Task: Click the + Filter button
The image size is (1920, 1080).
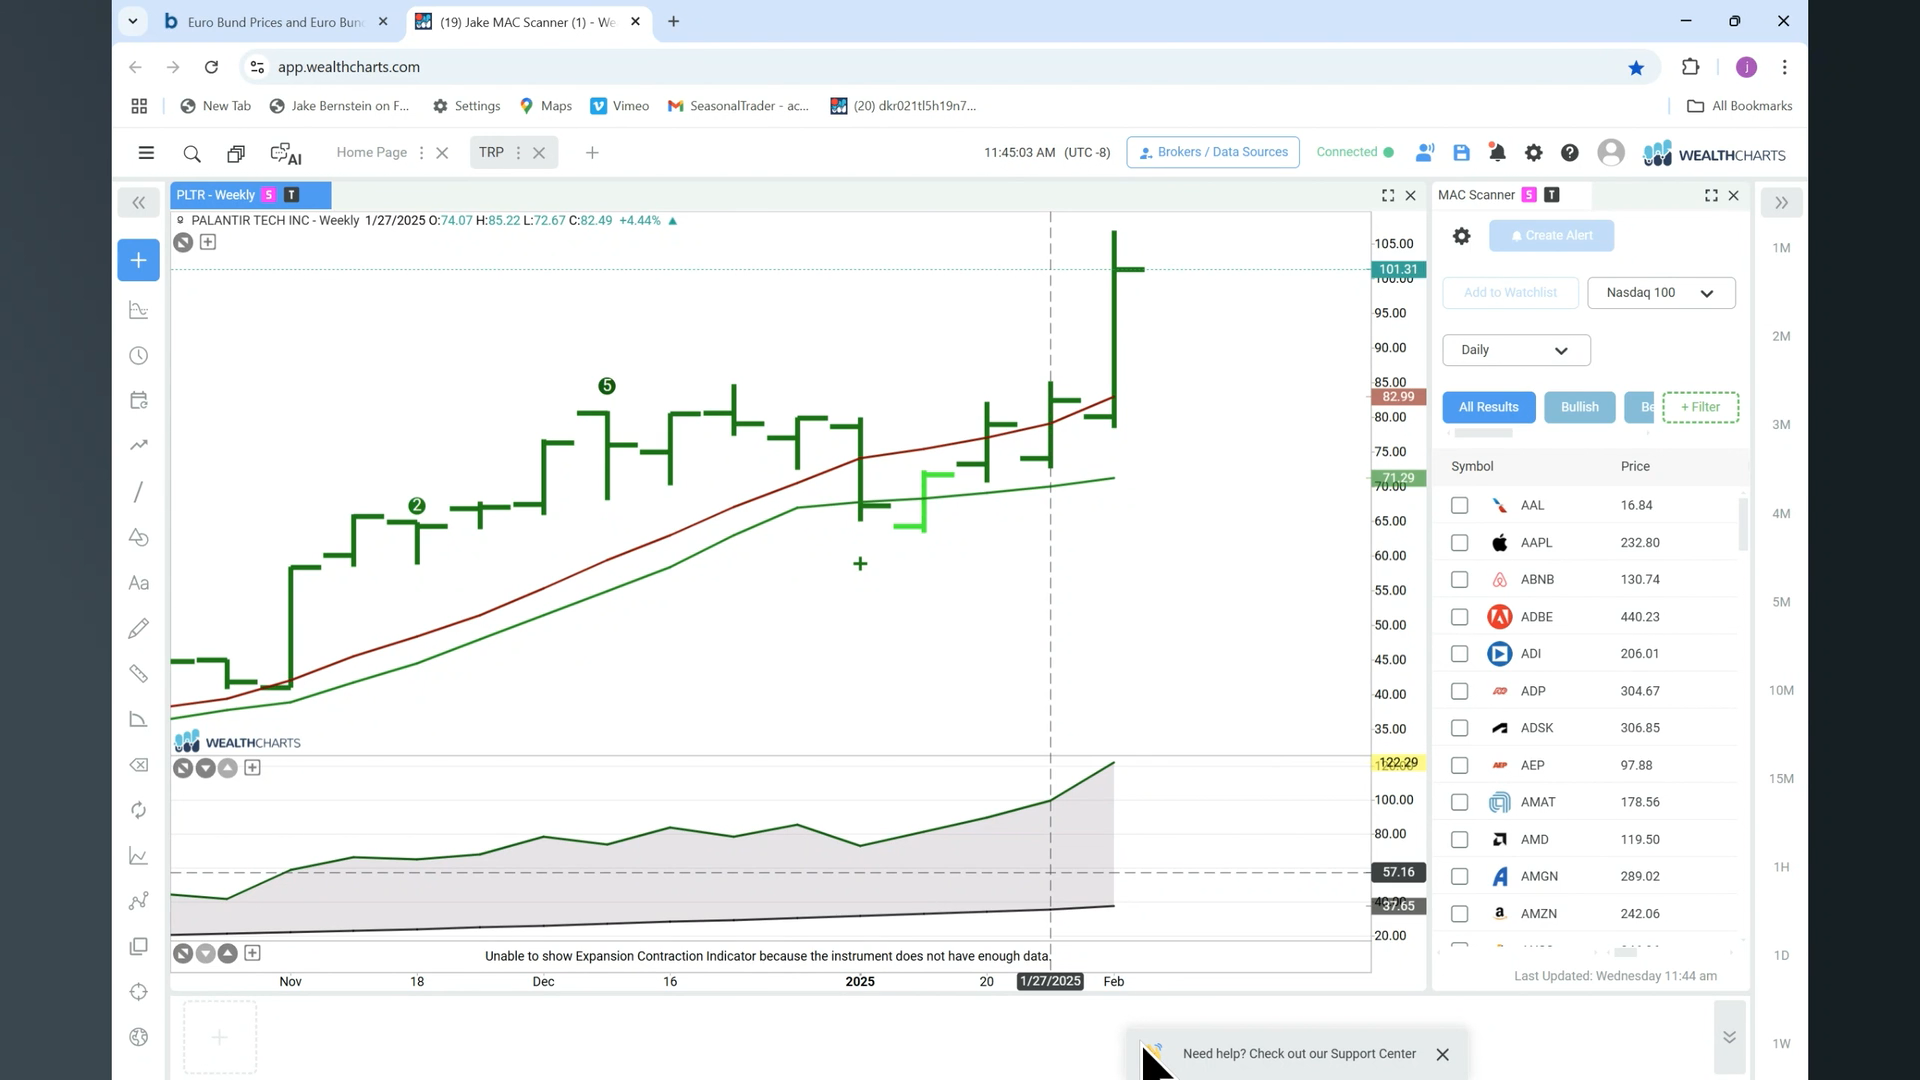Action: click(x=1700, y=407)
